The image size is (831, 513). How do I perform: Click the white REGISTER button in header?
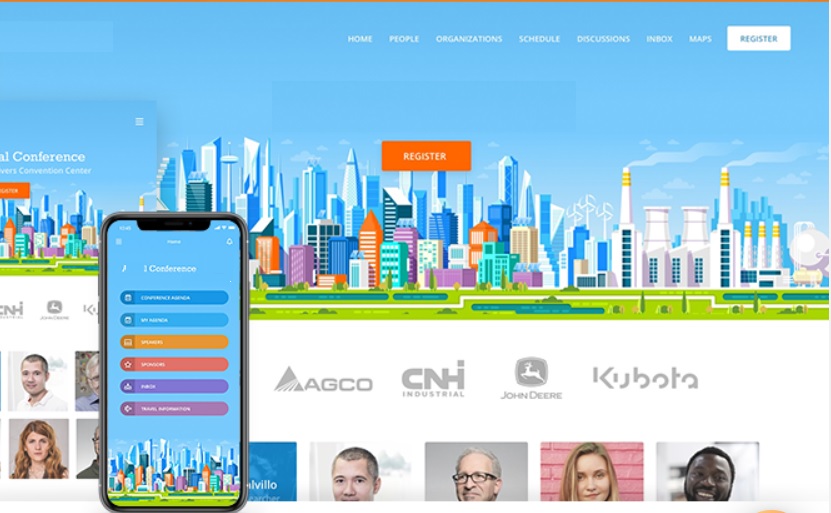coord(758,38)
